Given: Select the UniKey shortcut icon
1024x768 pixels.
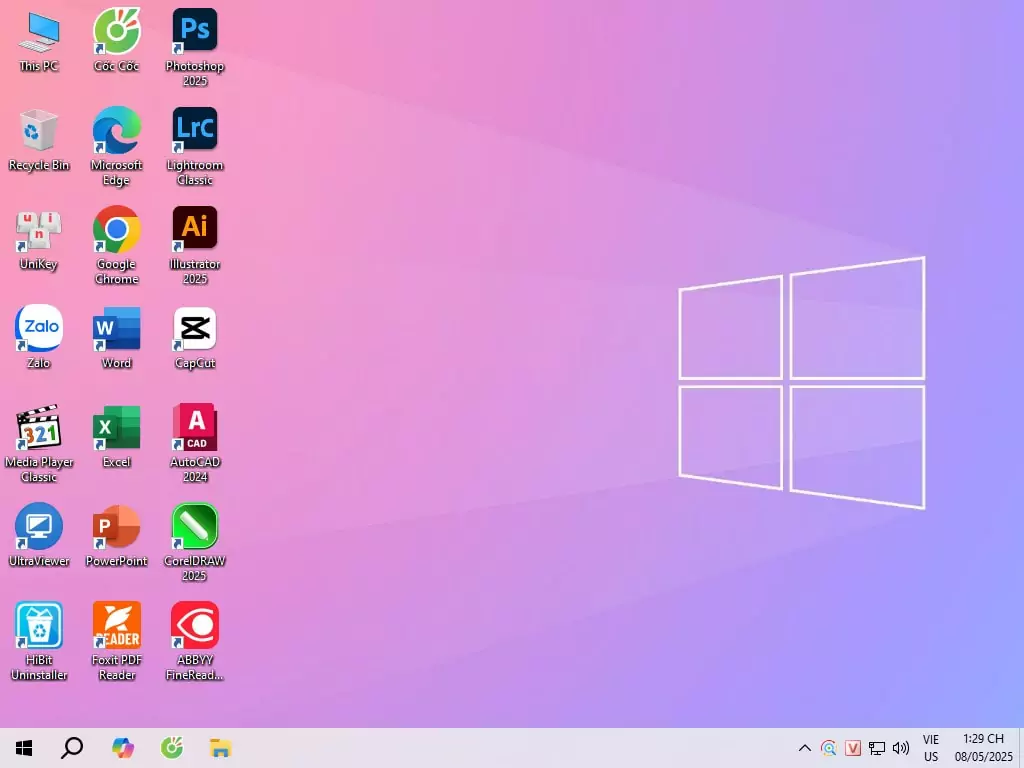Looking at the screenshot, I should pos(39,239).
